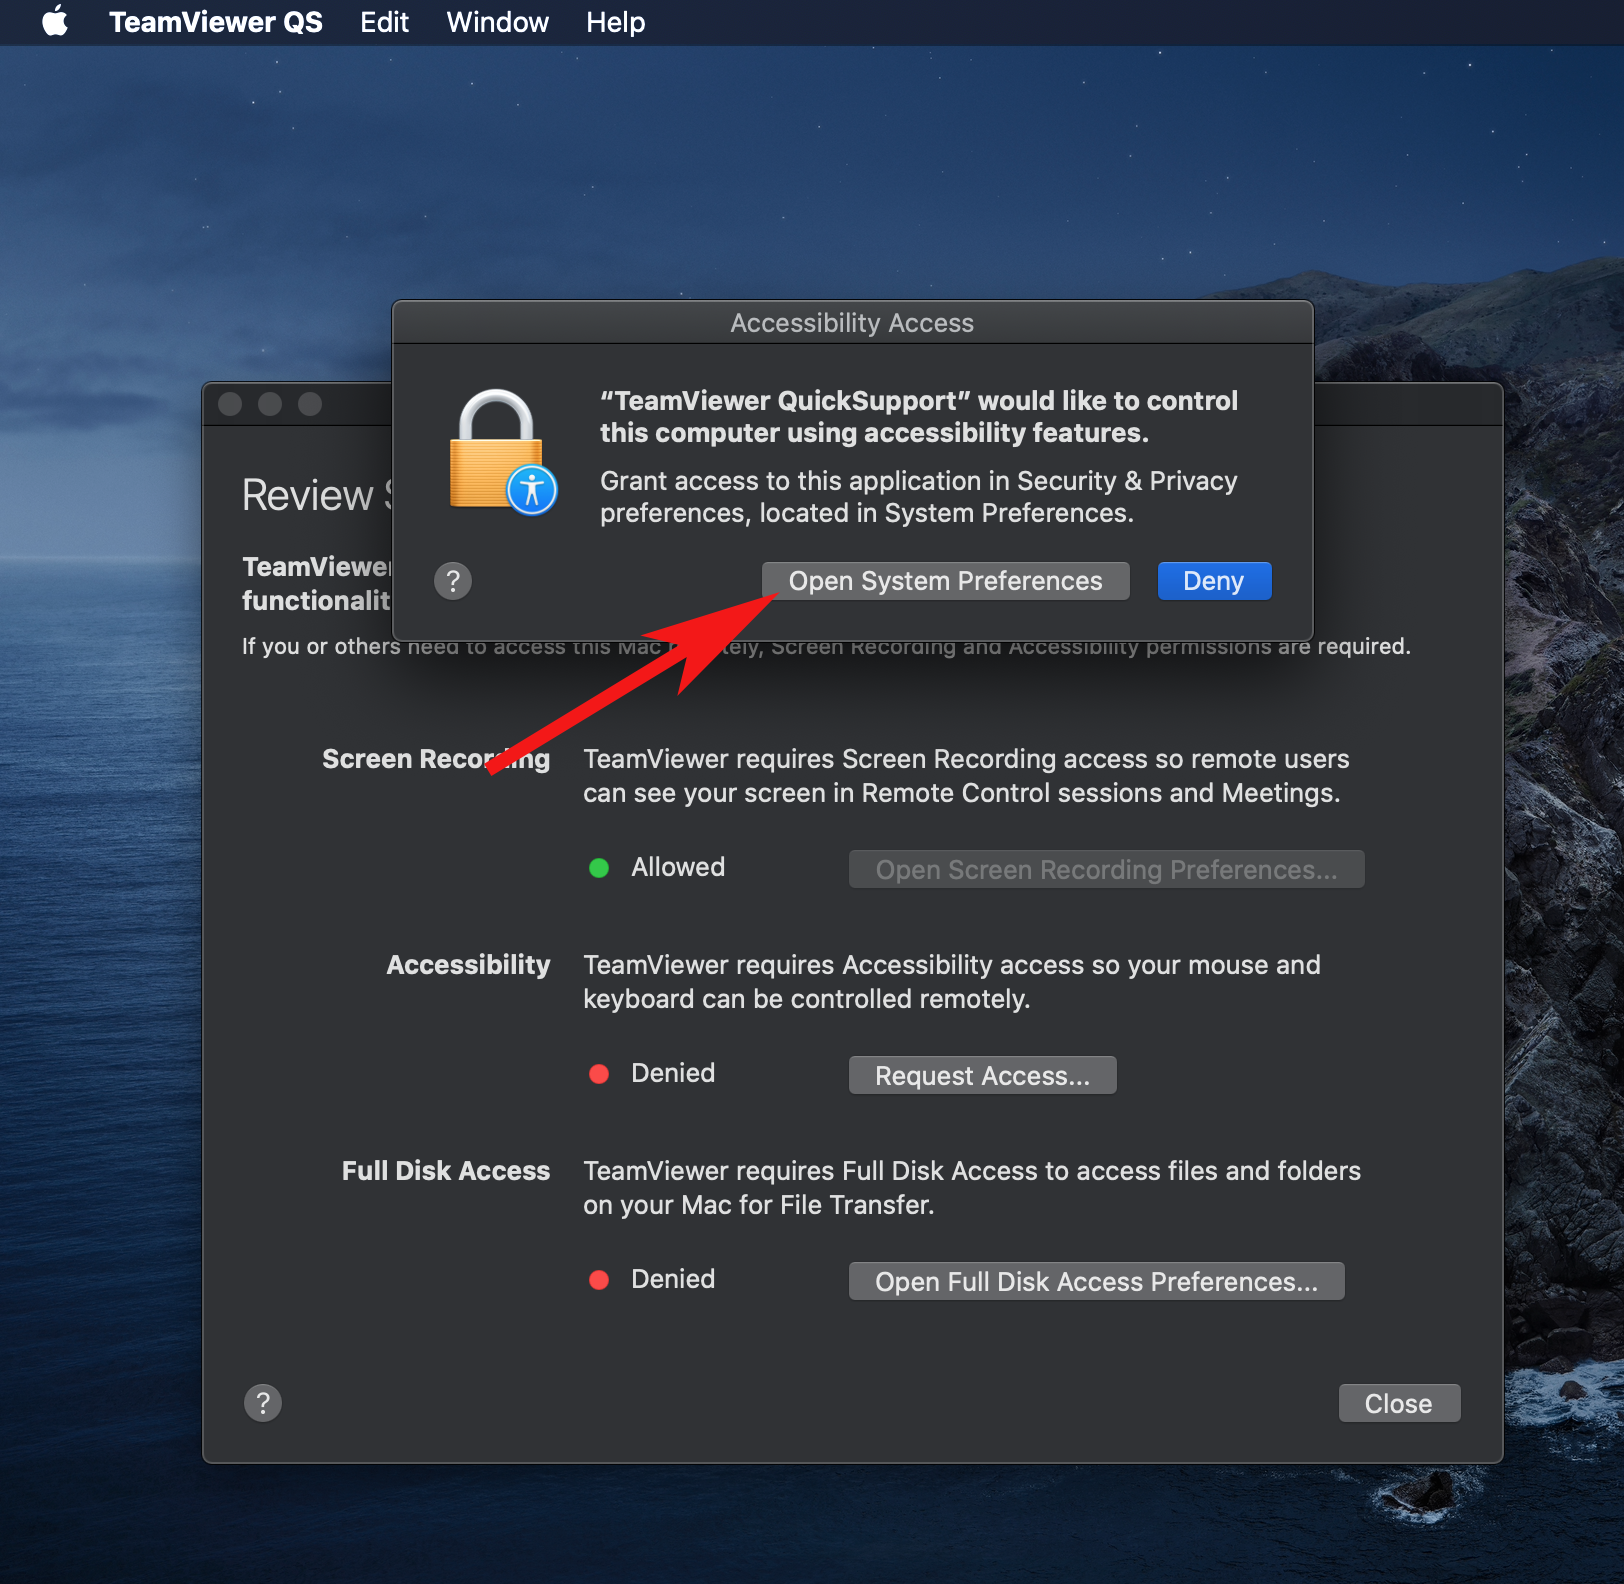1624x1584 pixels.
Task: Click the red close traffic light of TeamViewer window
Action: pos(230,404)
